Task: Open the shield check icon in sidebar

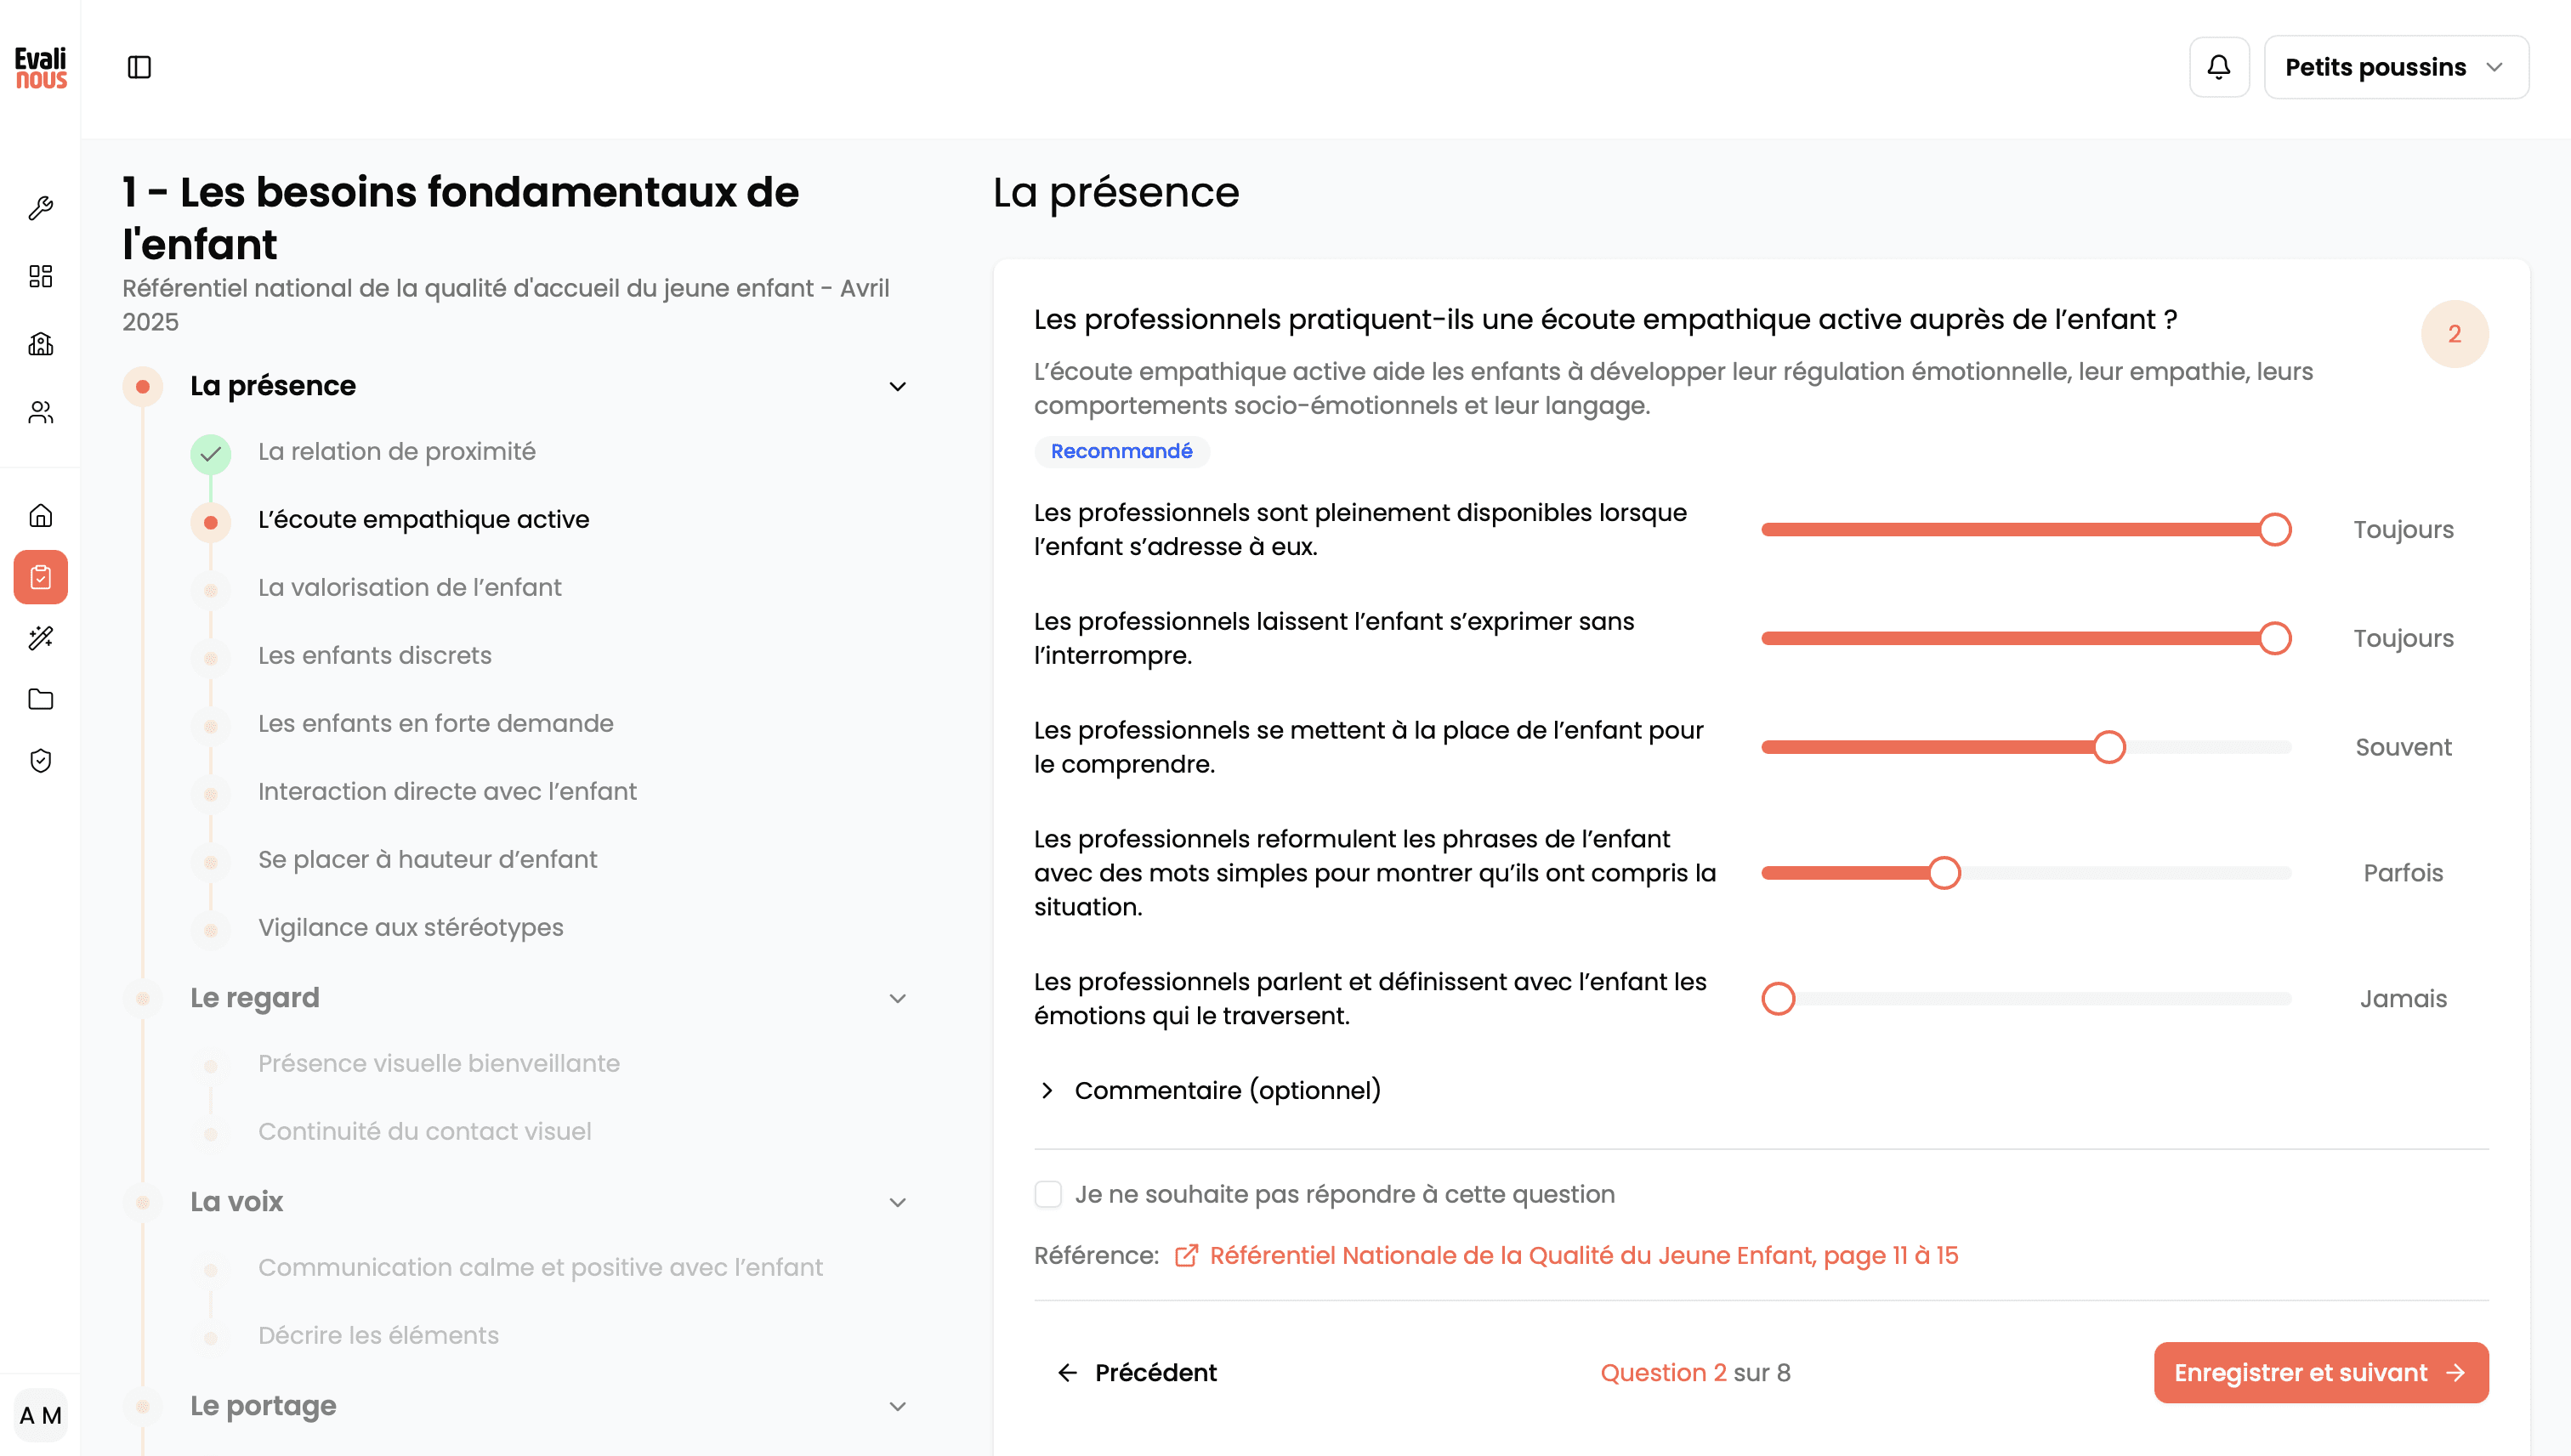Action: pos(41,761)
